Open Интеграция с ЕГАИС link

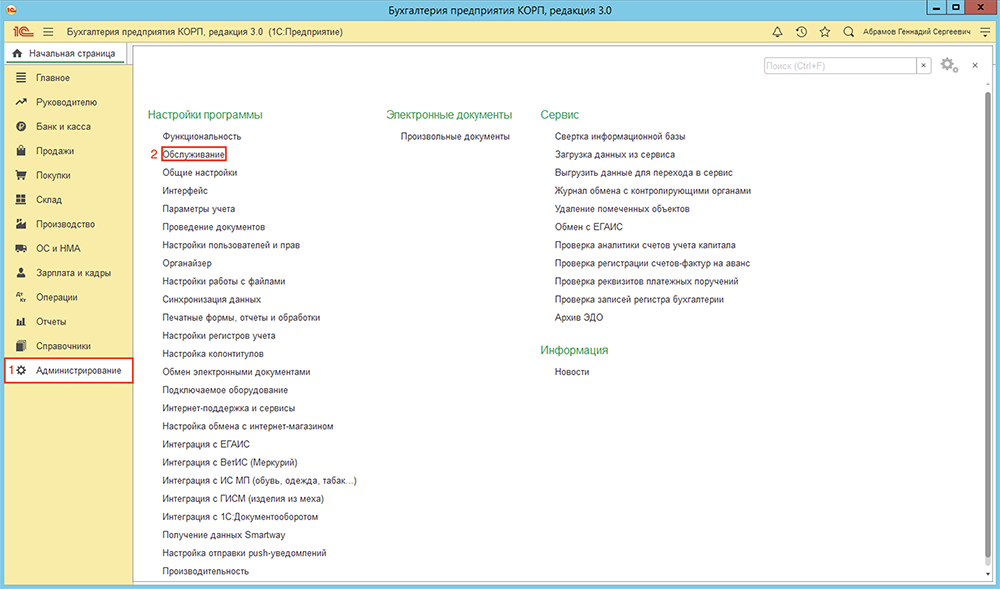206,444
